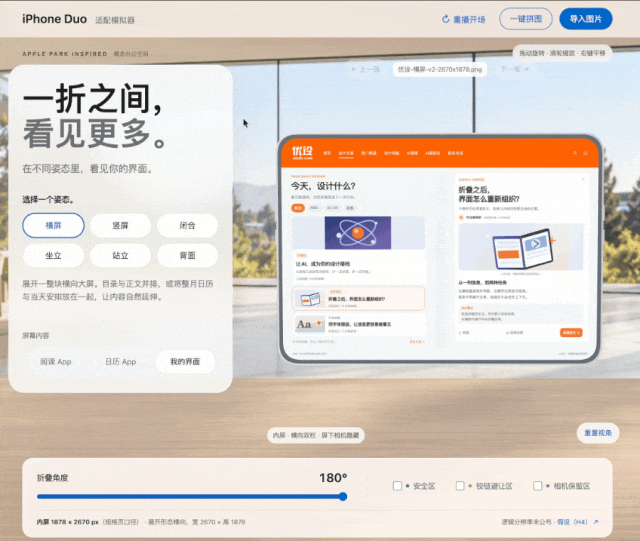Click the 拖动旋转 · 滚轮缩放 · 右键平移 hint
This screenshot has height=541, width=640.
(x=562, y=53)
